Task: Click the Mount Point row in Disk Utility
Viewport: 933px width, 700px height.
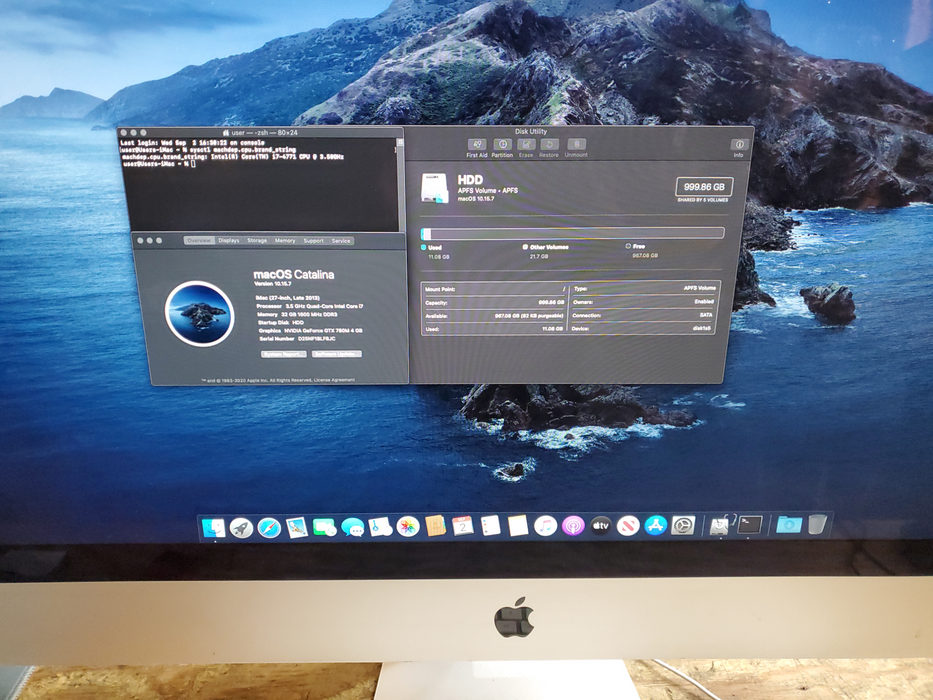Action: [495, 289]
